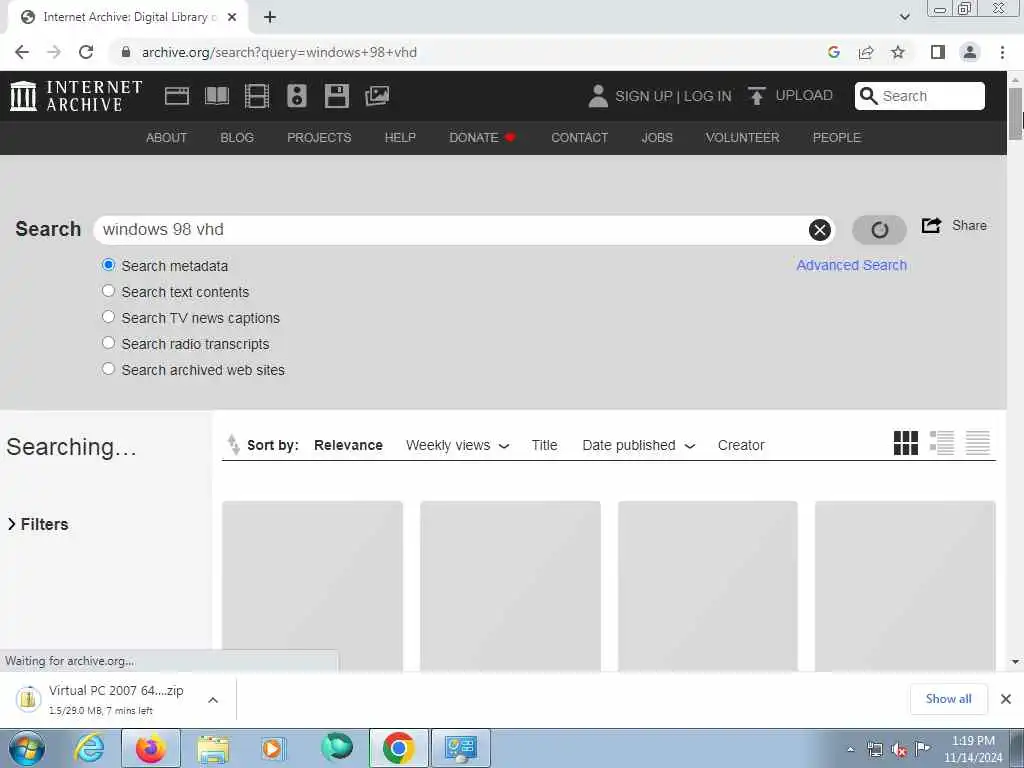Open the Windows Start orb
Viewport: 1024px width, 768px height.
pos(27,748)
